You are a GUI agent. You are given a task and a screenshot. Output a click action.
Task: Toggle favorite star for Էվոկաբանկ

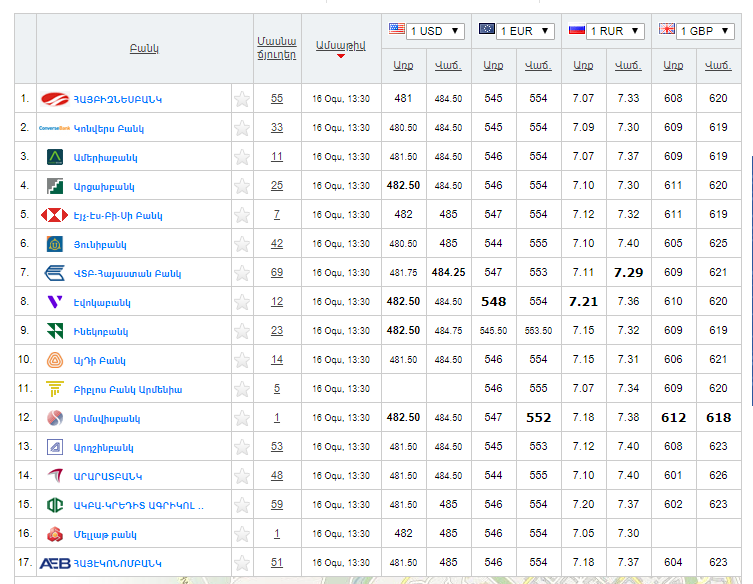[242, 302]
